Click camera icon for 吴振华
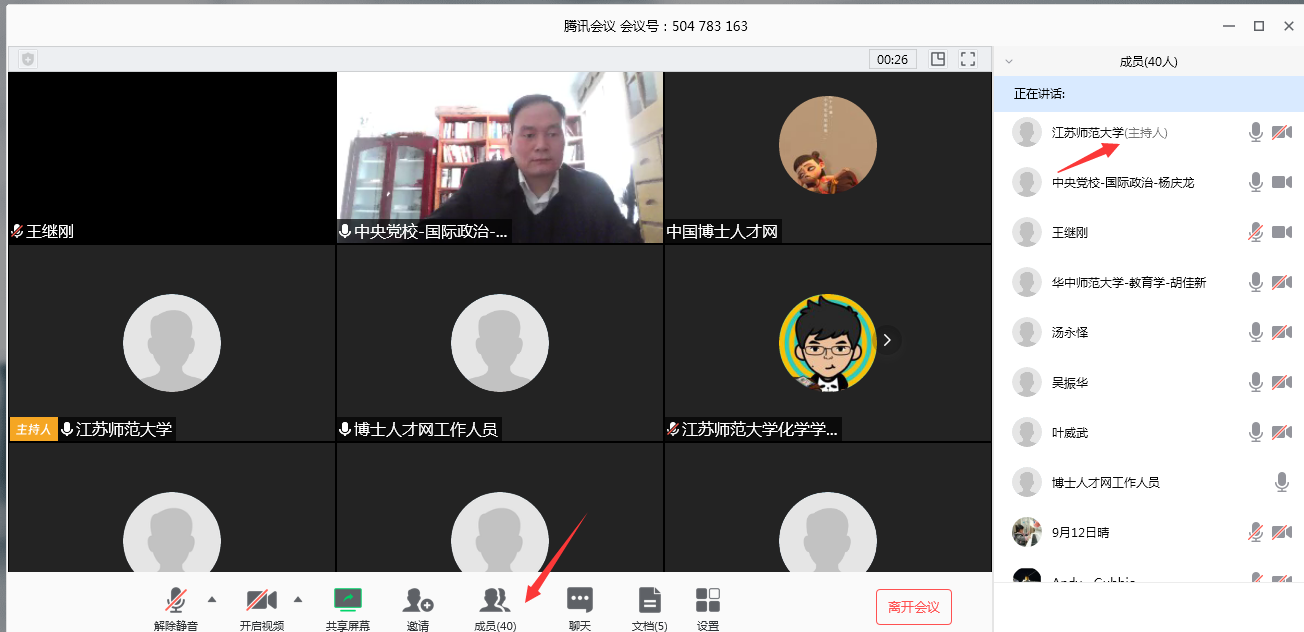 pyautogui.click(x=1282, y=382)
